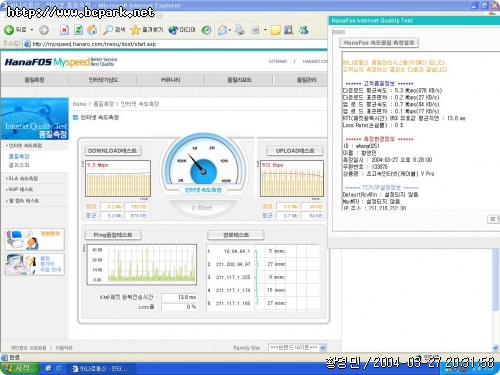This screenshot has width=500, height=375.
Task: Open Mail envelope toolbar icon
Action: [x=222, y=30]
